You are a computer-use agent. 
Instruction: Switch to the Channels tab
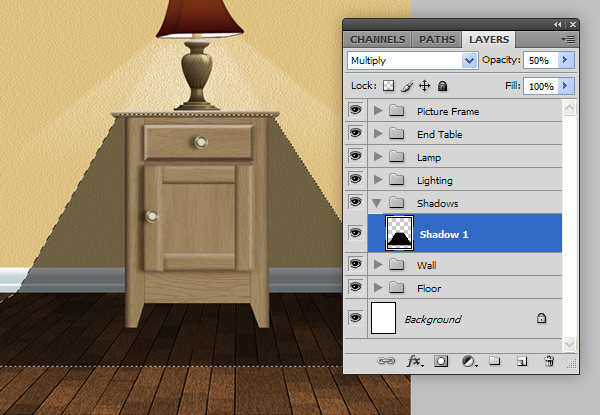click(377, 39)
